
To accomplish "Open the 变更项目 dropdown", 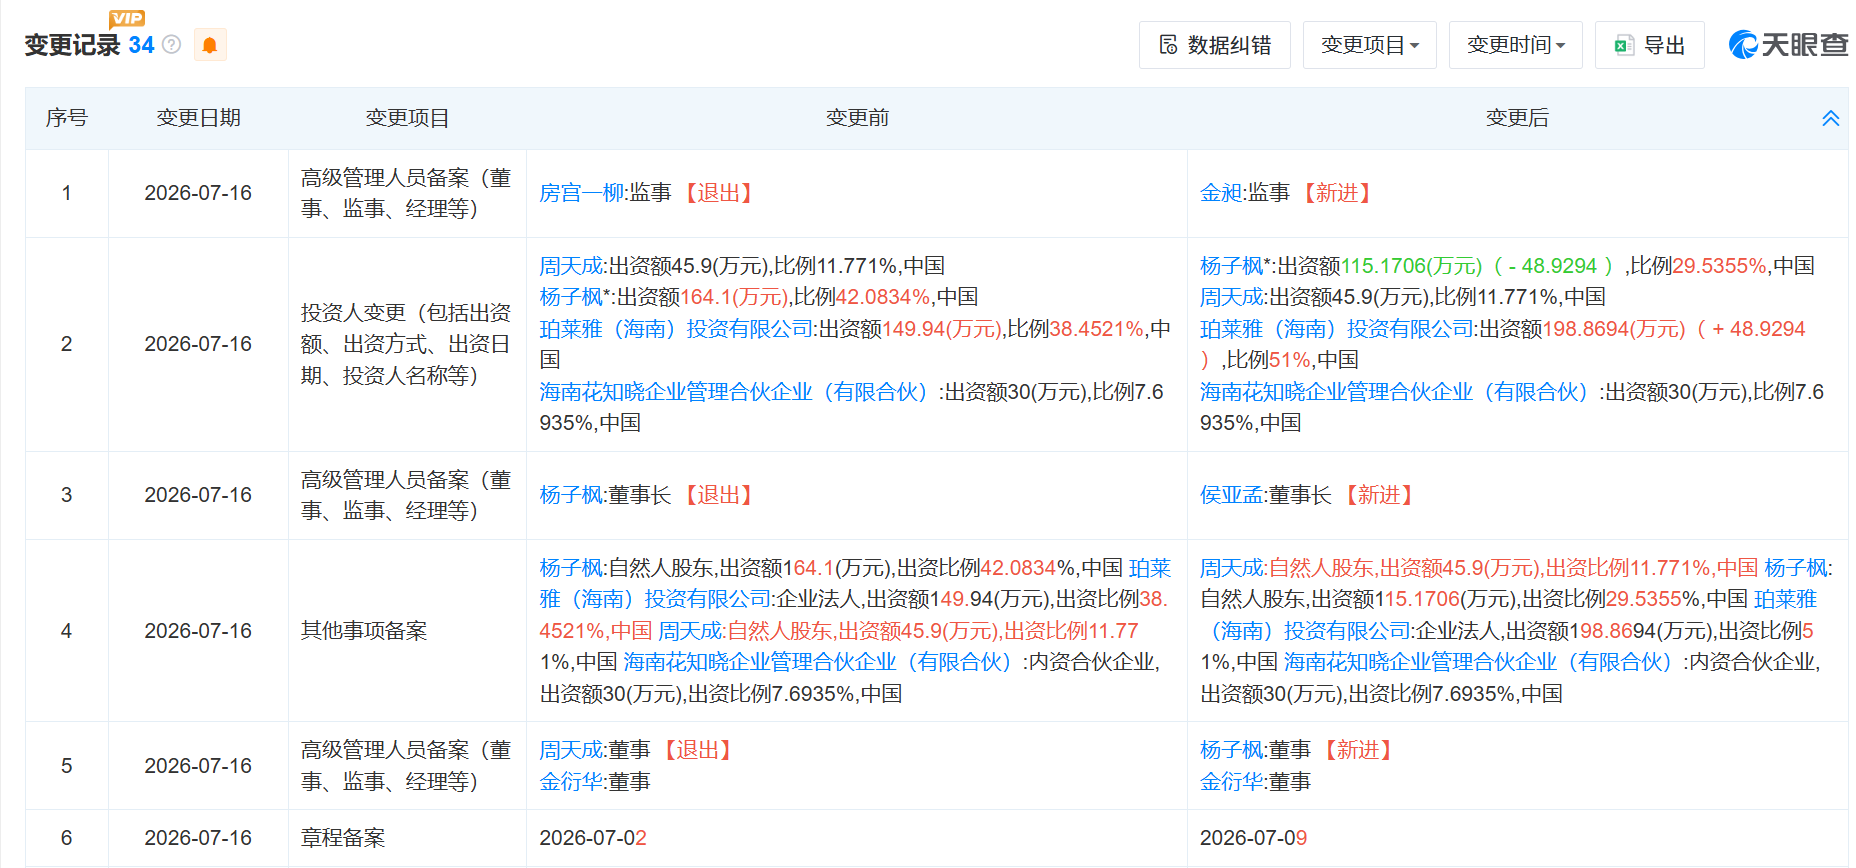I will (1370, 45).
